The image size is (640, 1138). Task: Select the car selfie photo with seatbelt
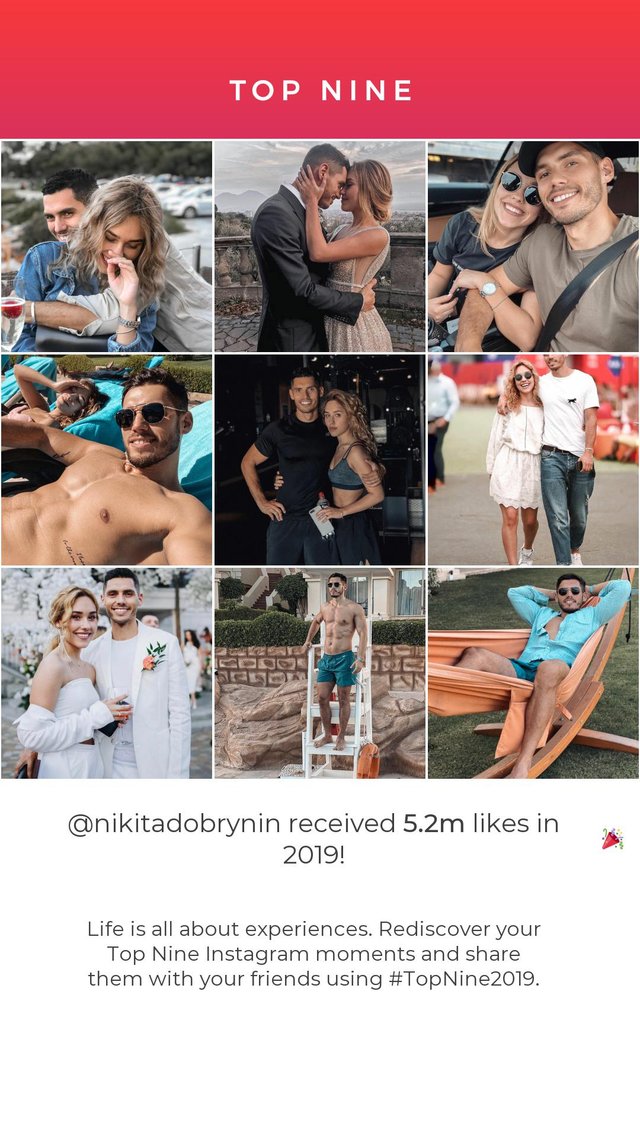click(x=533, y=246)
